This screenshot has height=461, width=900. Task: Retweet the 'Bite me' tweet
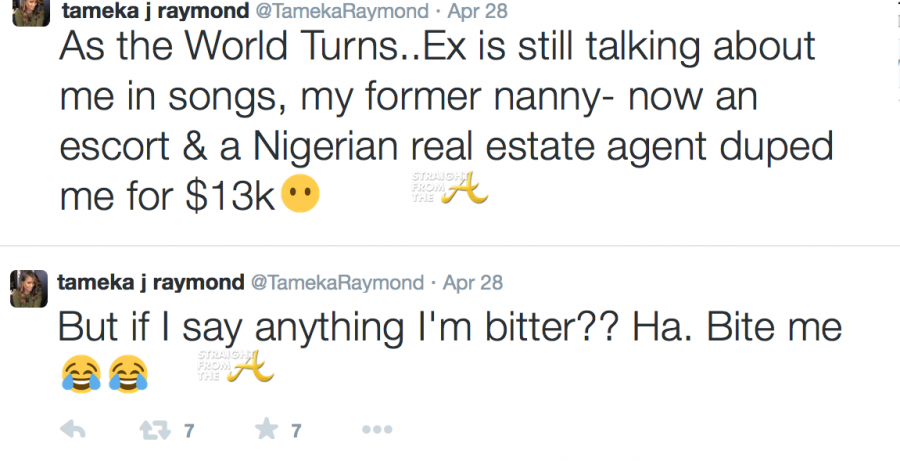[x=154, y=430]
